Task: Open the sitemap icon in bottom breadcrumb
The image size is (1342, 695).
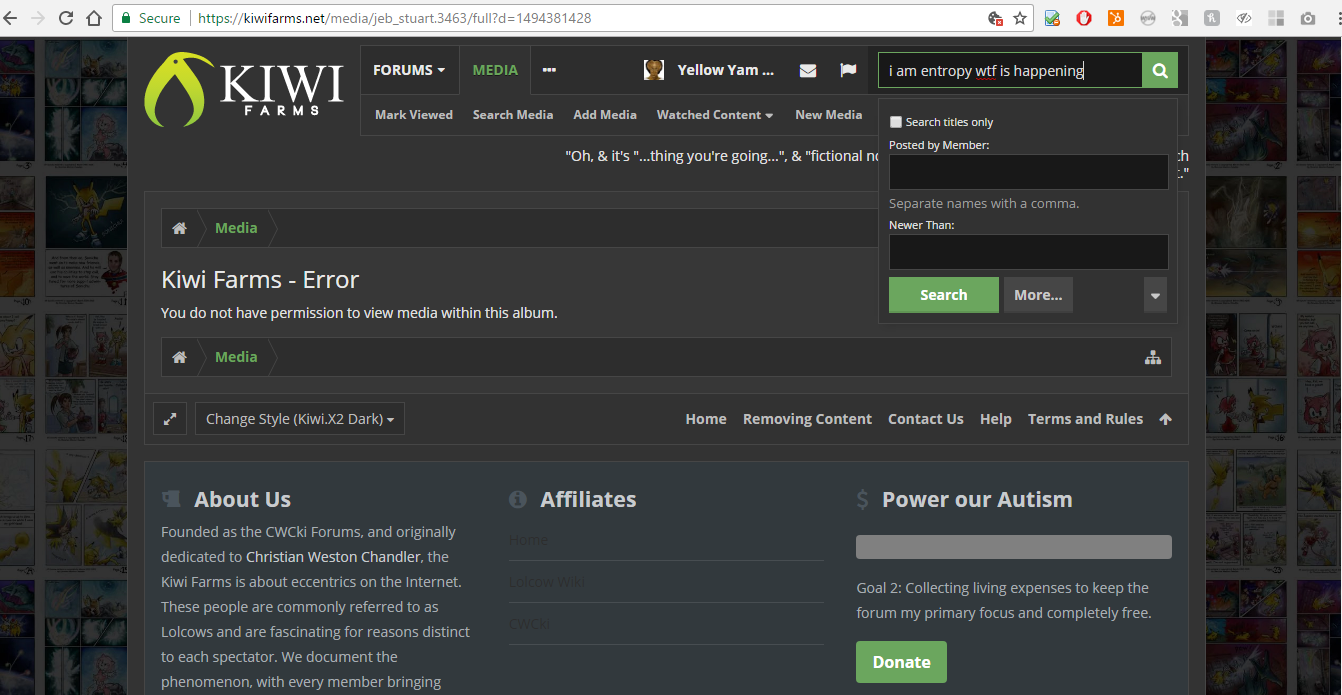Action: click(x=1153, y=357)
